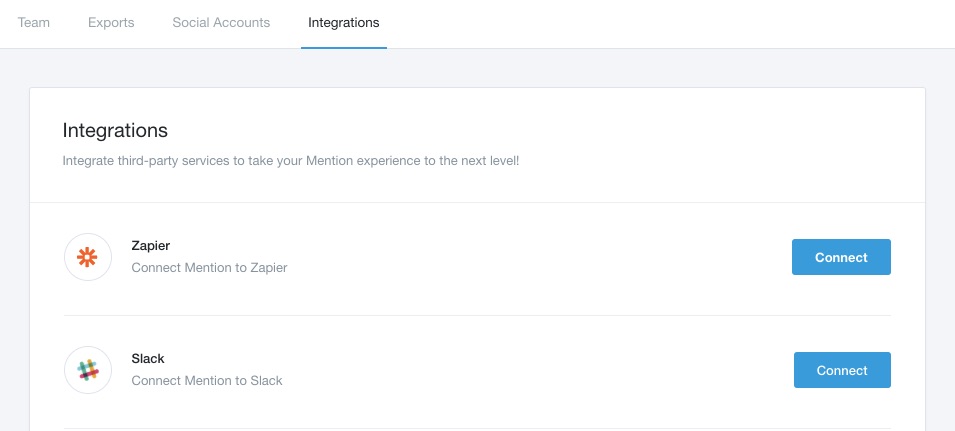Click the gray page background above the card
The height and width of the screenshot is (431, 955).
click(478, 68)
